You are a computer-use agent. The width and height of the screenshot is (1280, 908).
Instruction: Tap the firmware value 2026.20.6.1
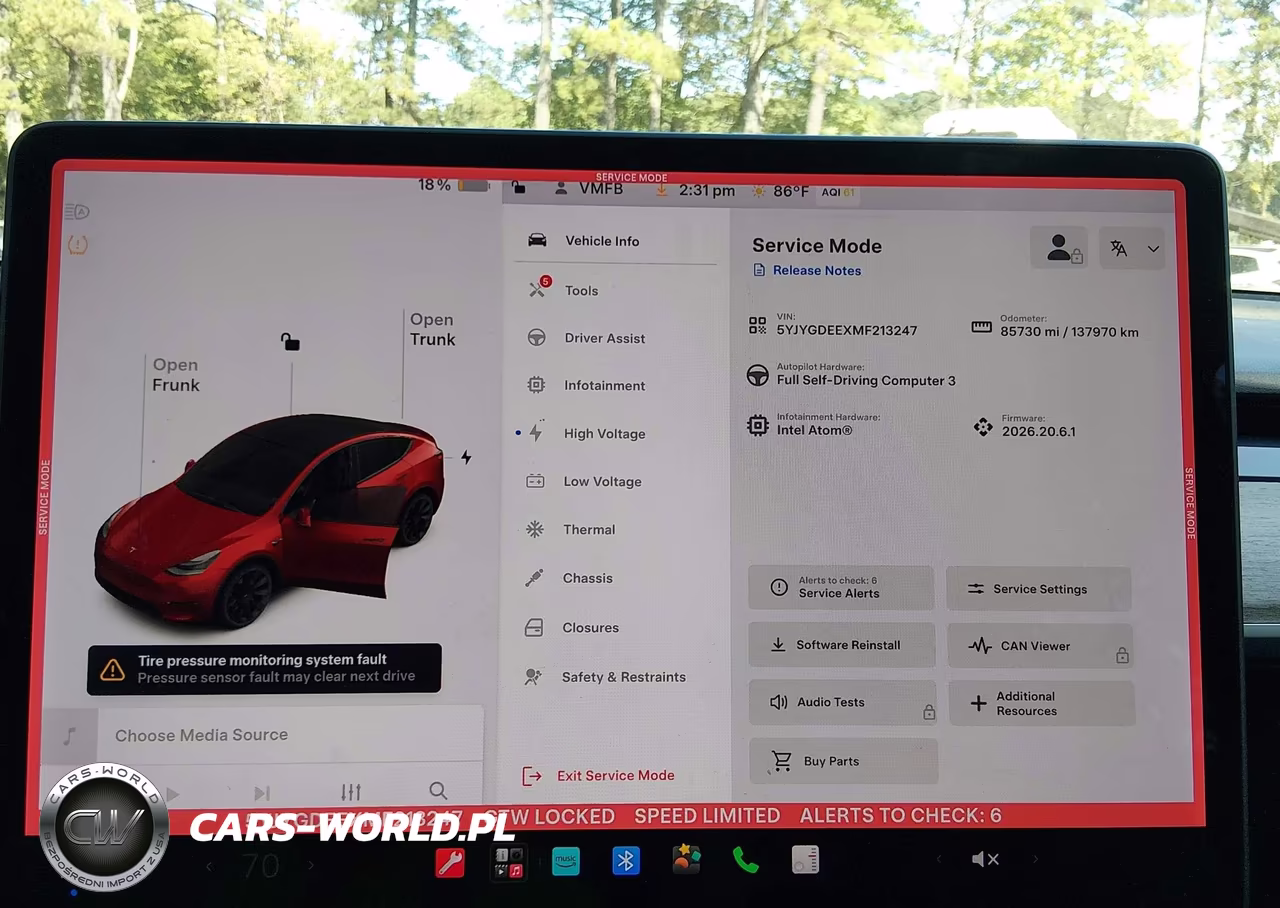[x=1038, y=432]
